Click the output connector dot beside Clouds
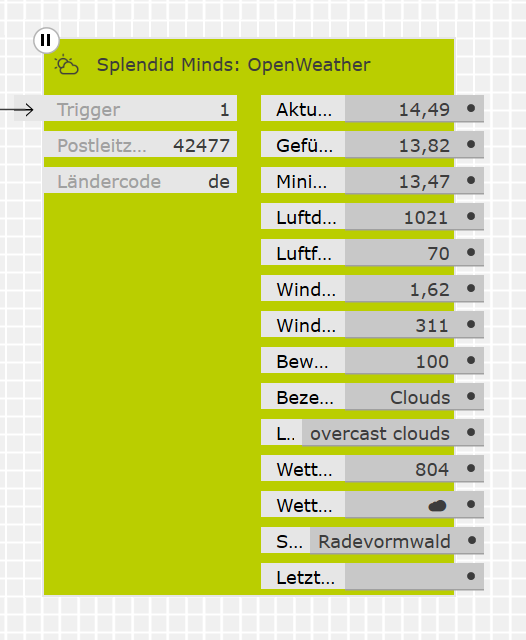The width and height of the screenshot is (526, 640). (x=471, y=396)
